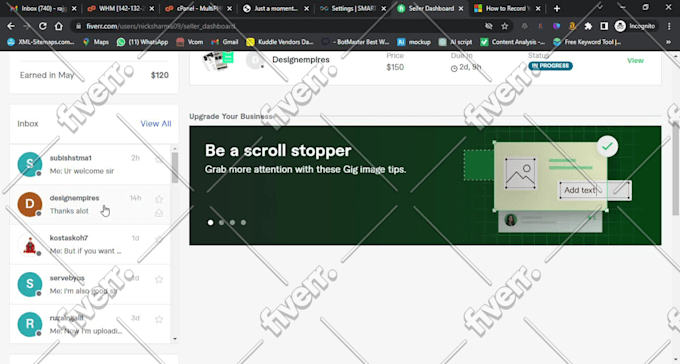Open subishstma1 avatar in inbox

tap(29, 164)
